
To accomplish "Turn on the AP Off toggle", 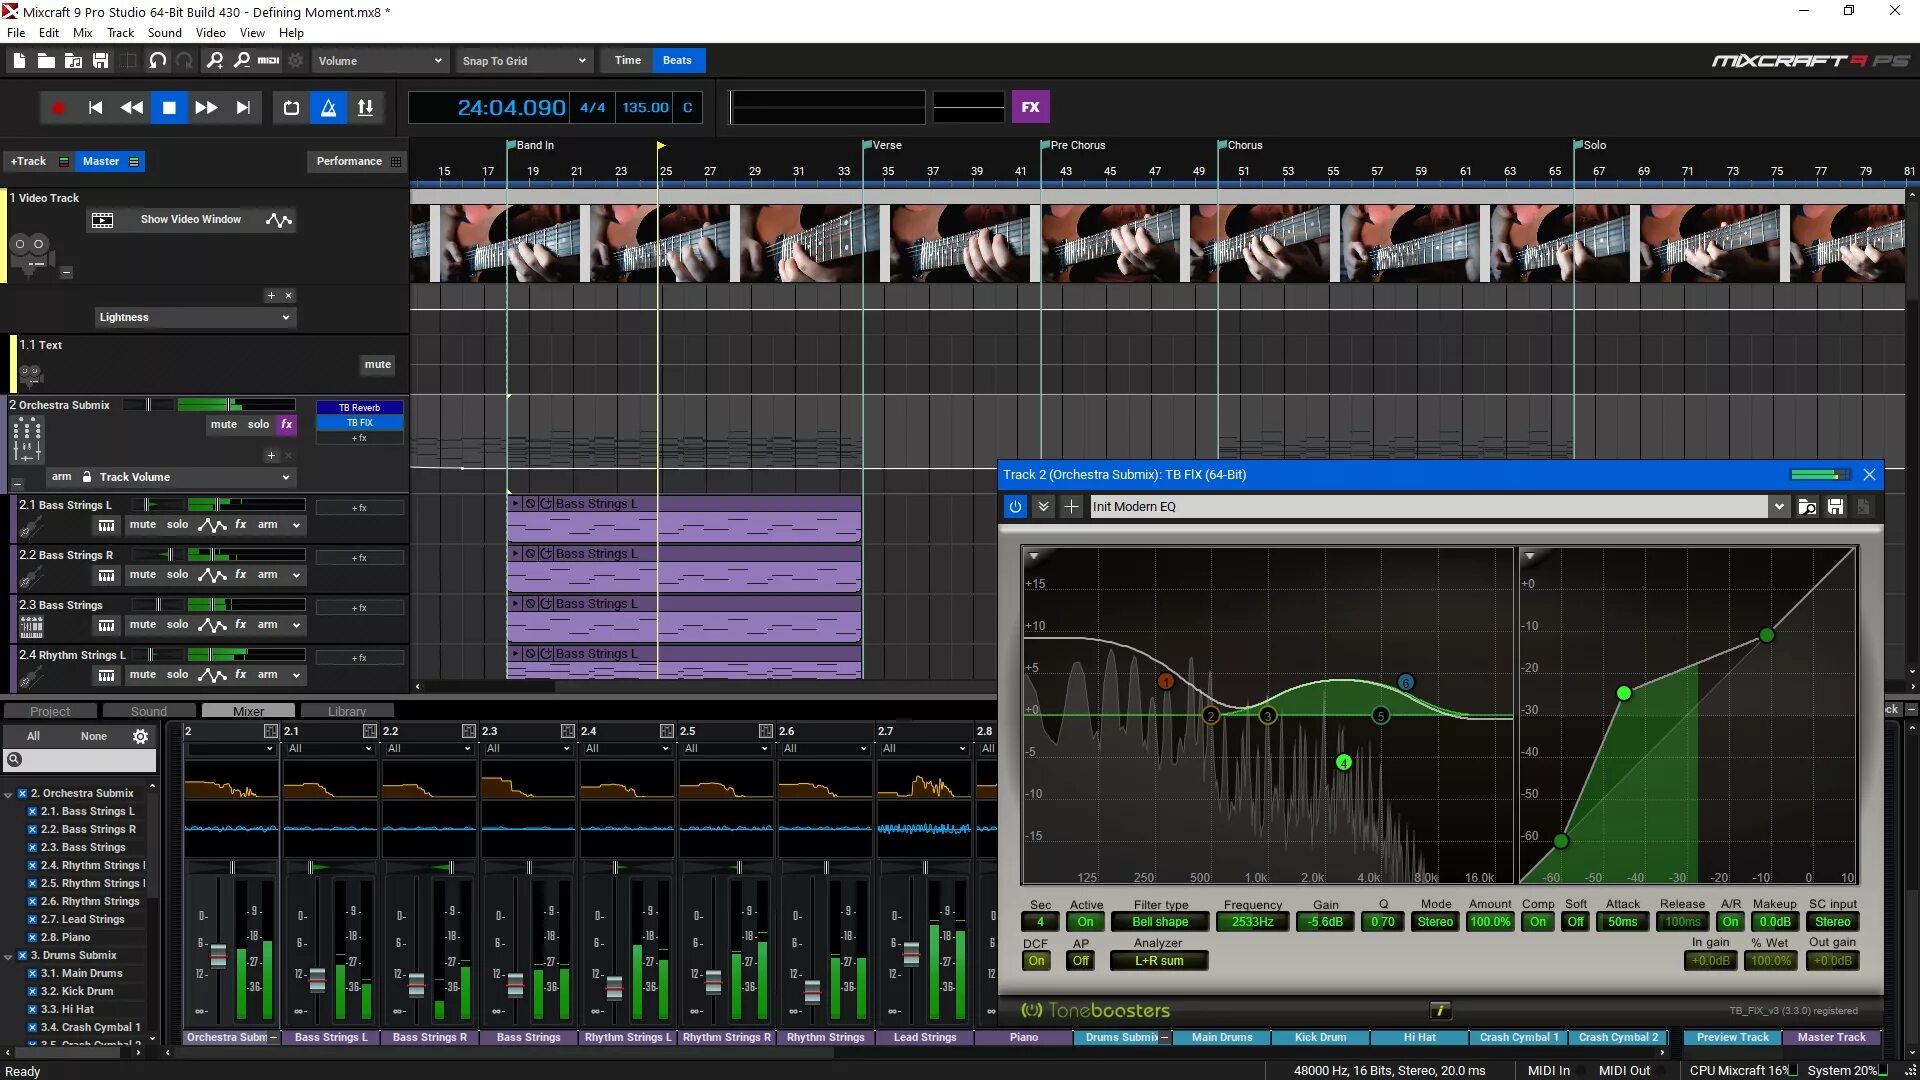I will pos(1080,961).
